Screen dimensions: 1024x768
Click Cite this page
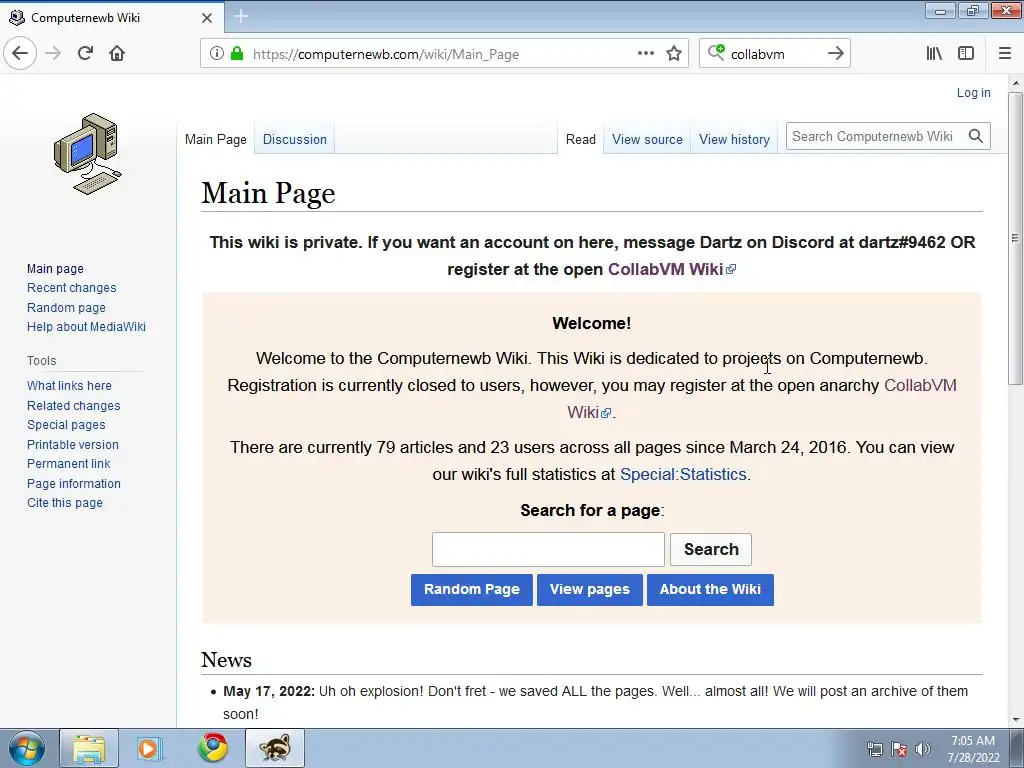[x=65, y=503]
